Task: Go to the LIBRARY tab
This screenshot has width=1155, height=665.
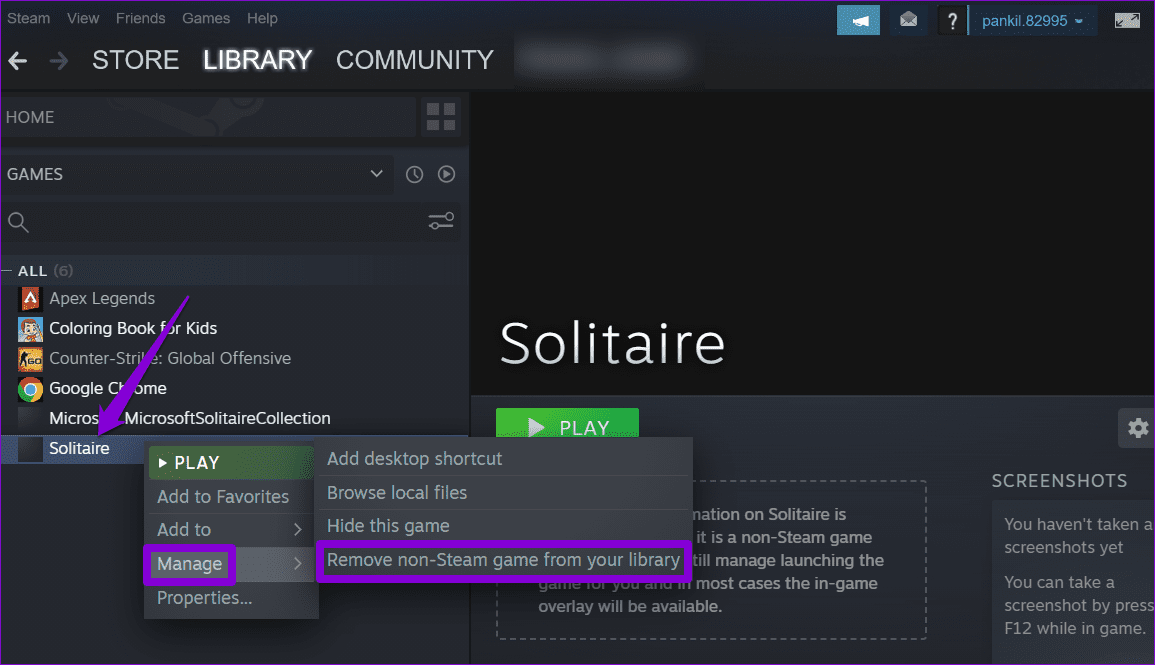Action: [257, 60]
